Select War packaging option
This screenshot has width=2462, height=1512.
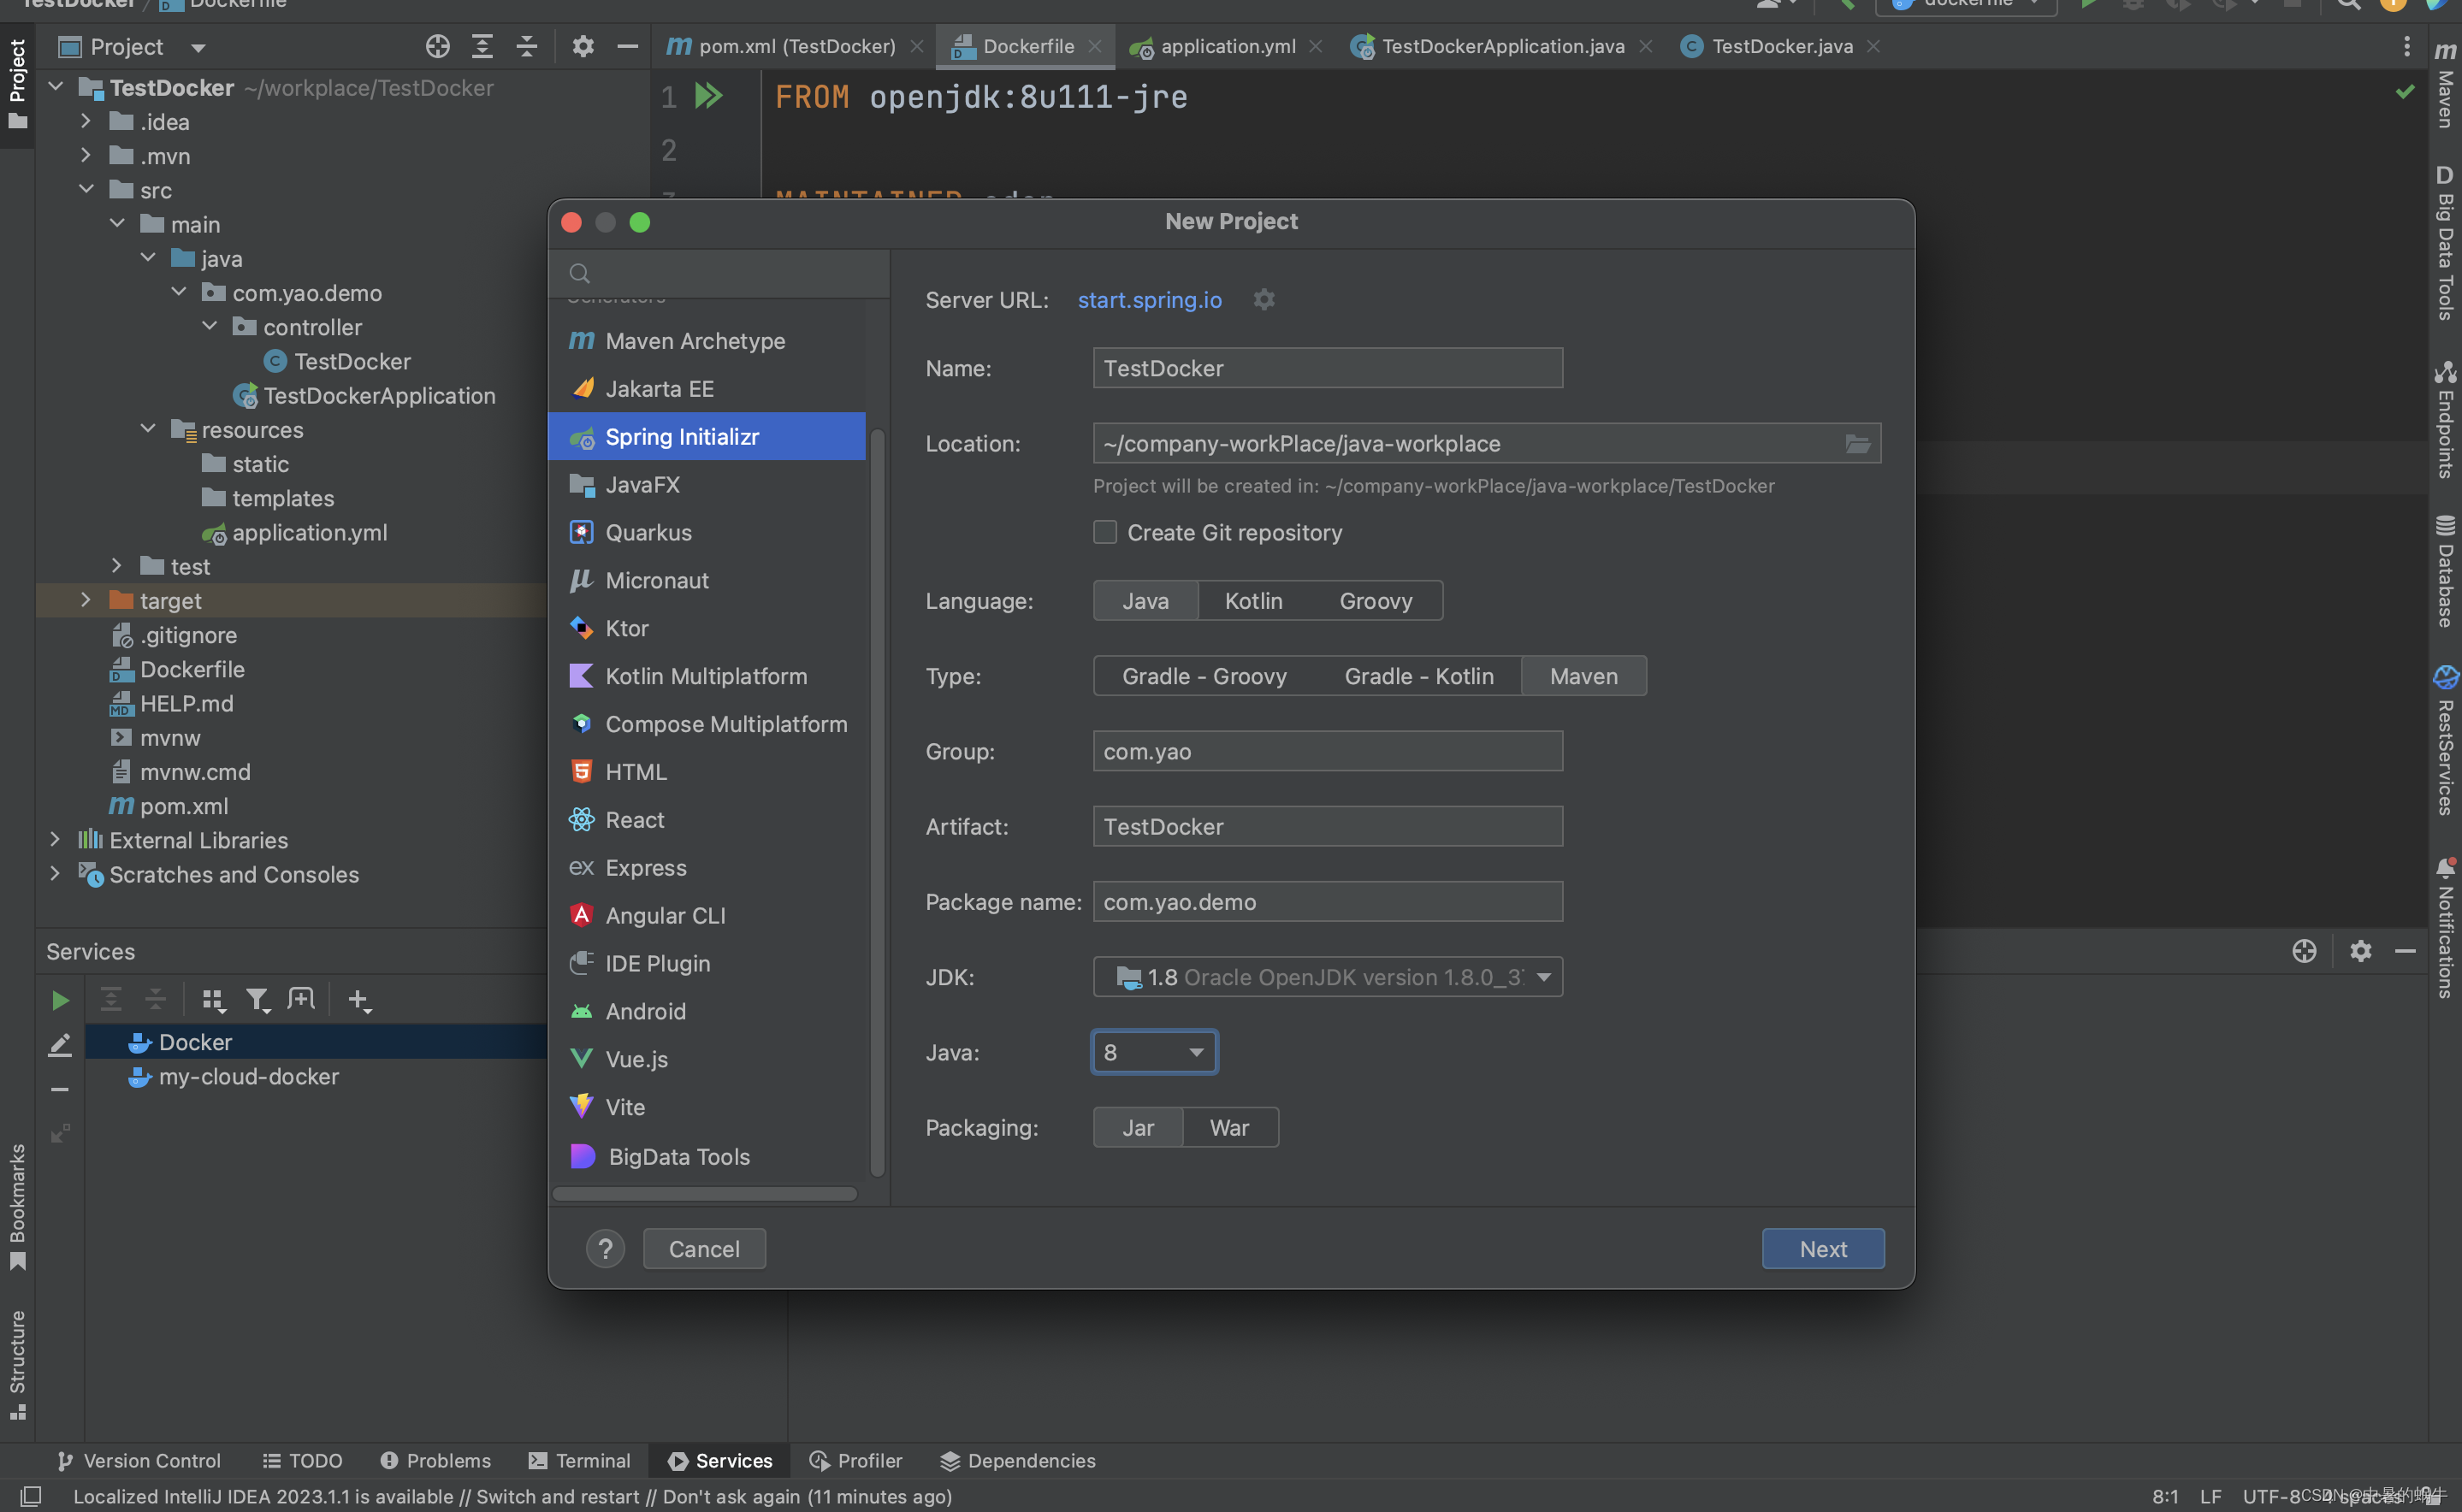[1229, 1127]
